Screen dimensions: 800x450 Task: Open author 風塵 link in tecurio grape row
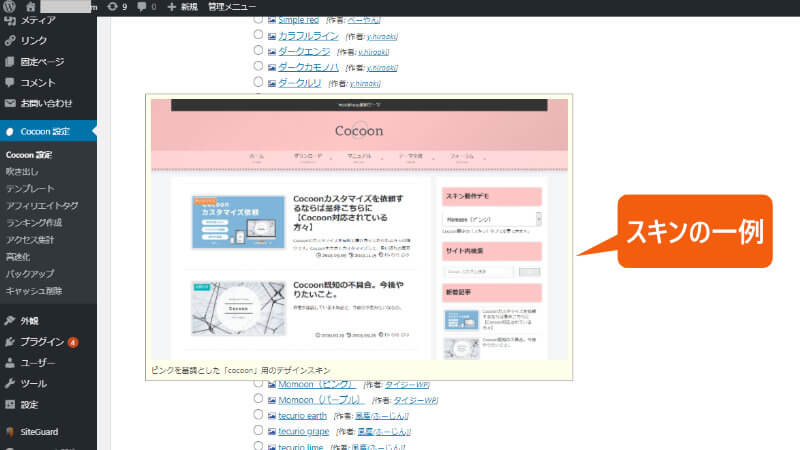click(x=384, y=432)
